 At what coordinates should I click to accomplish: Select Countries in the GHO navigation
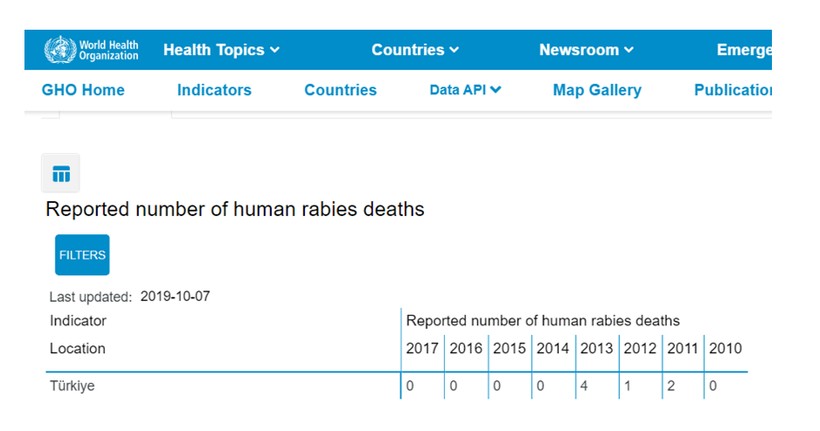tap(340, 90)
